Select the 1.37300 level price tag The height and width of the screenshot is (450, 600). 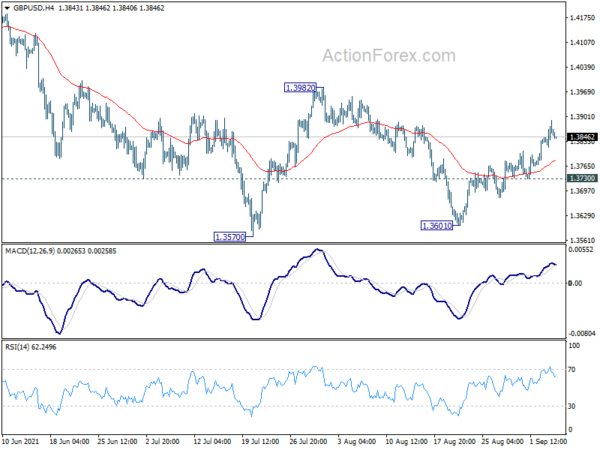(583, 178)
